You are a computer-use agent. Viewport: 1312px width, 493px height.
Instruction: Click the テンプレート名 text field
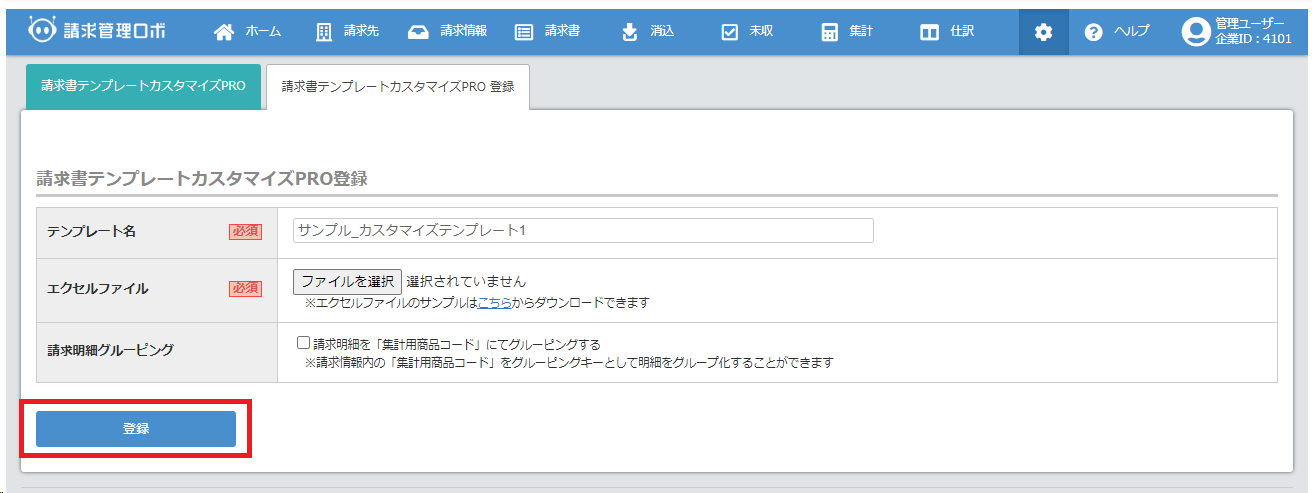(x=583, y=231)
